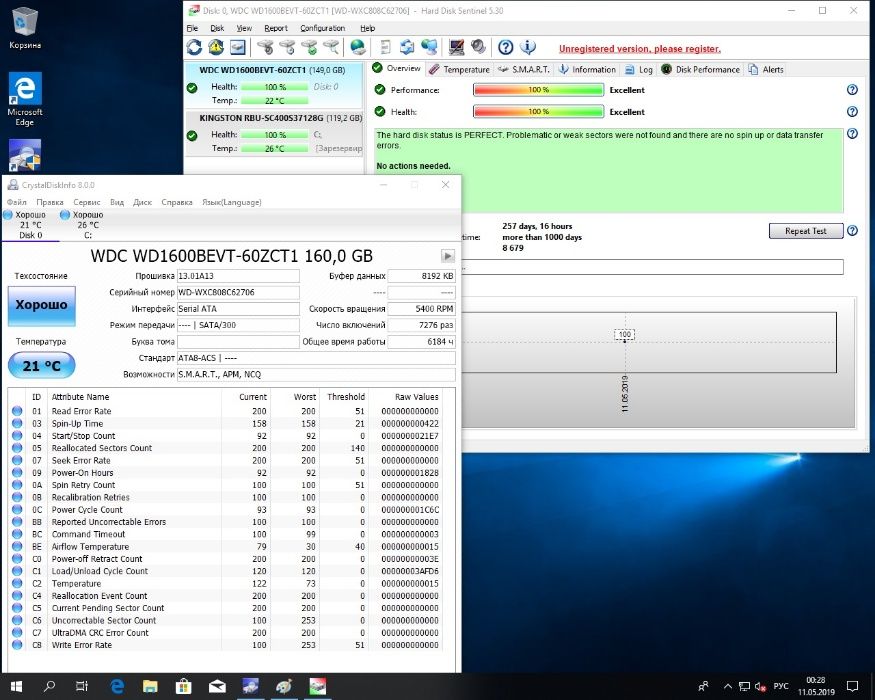Viewport: 875px width, 700px height.
Task: Click the globe with disk icon
Action: click(358, 47)
